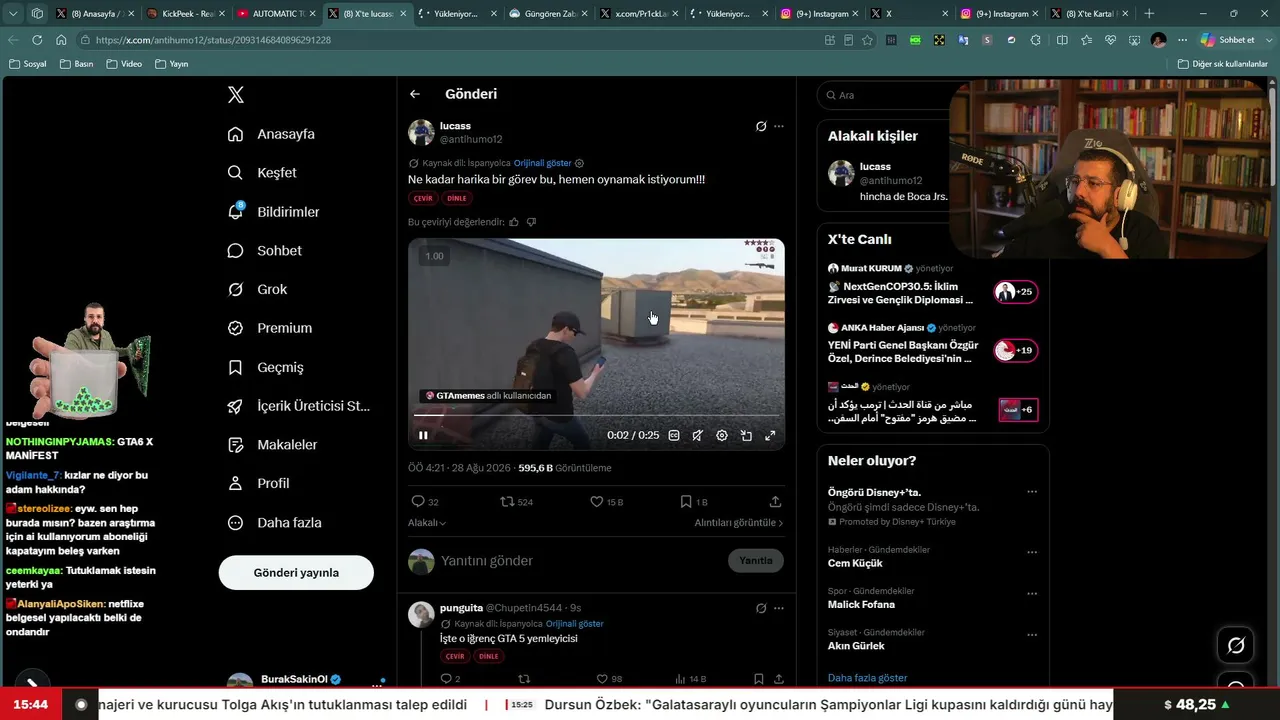Click the Grok icon on lucass's post
Screen dimensions: 1280x720
click(x=761, y=126)
